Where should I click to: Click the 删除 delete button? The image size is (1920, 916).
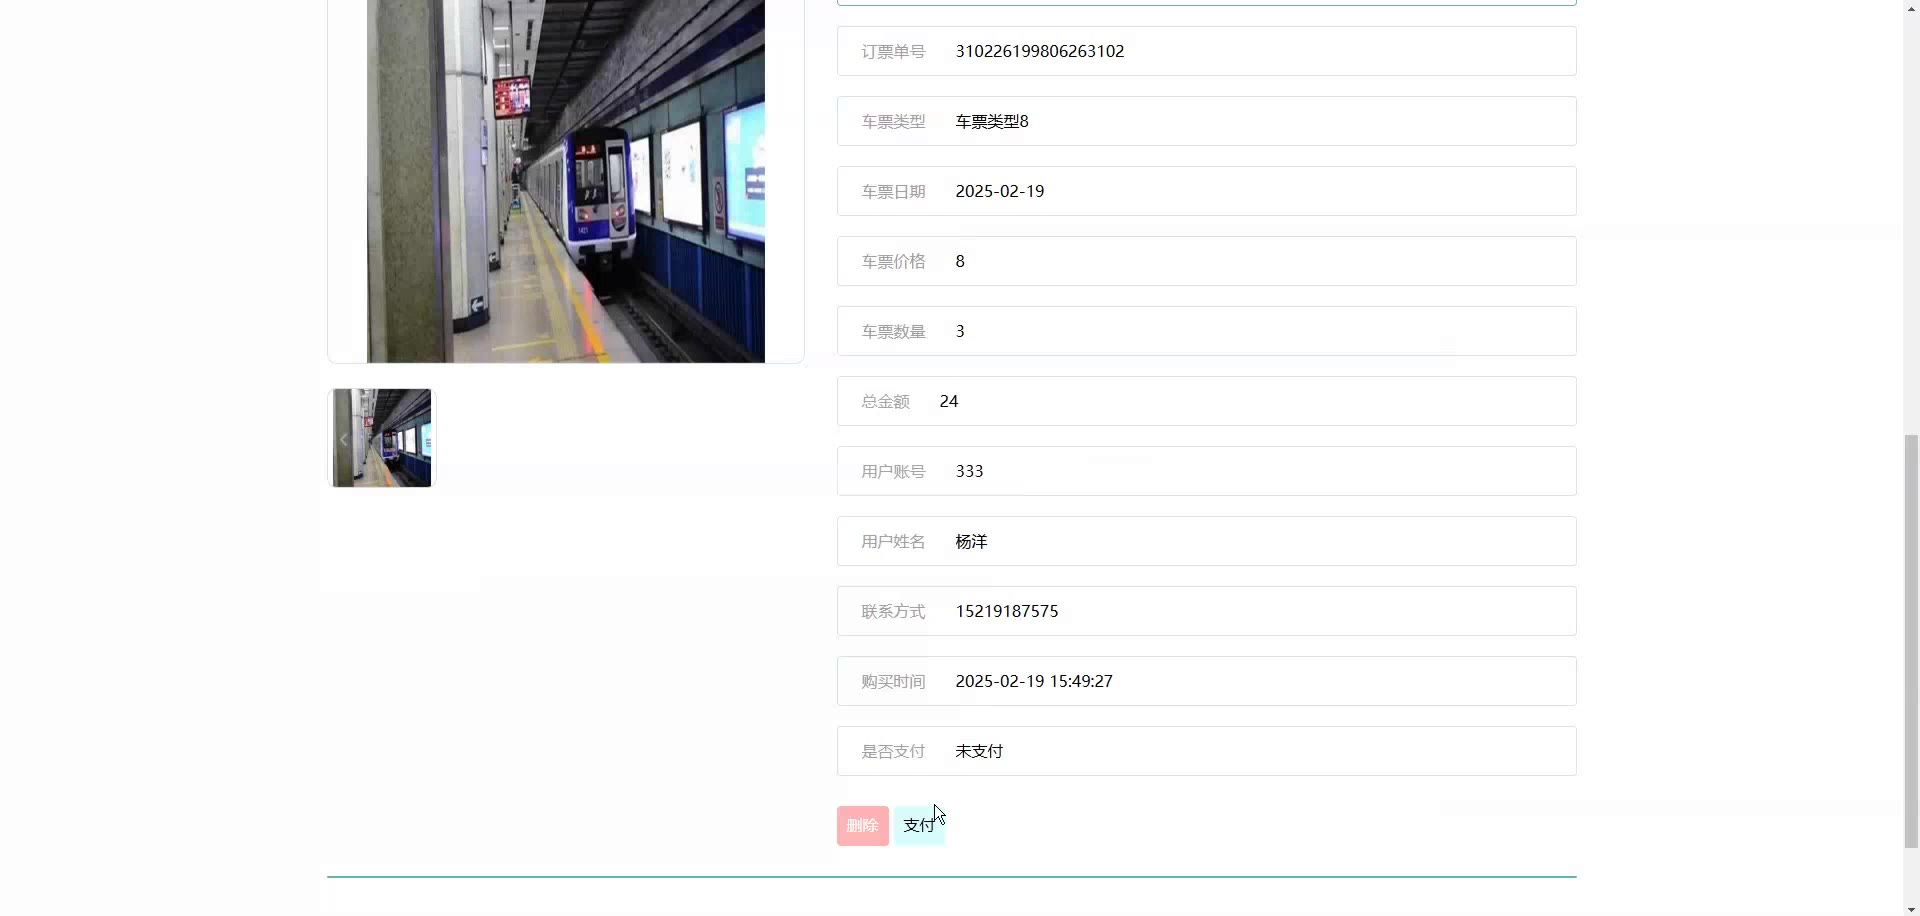click(x=862, y=826)
